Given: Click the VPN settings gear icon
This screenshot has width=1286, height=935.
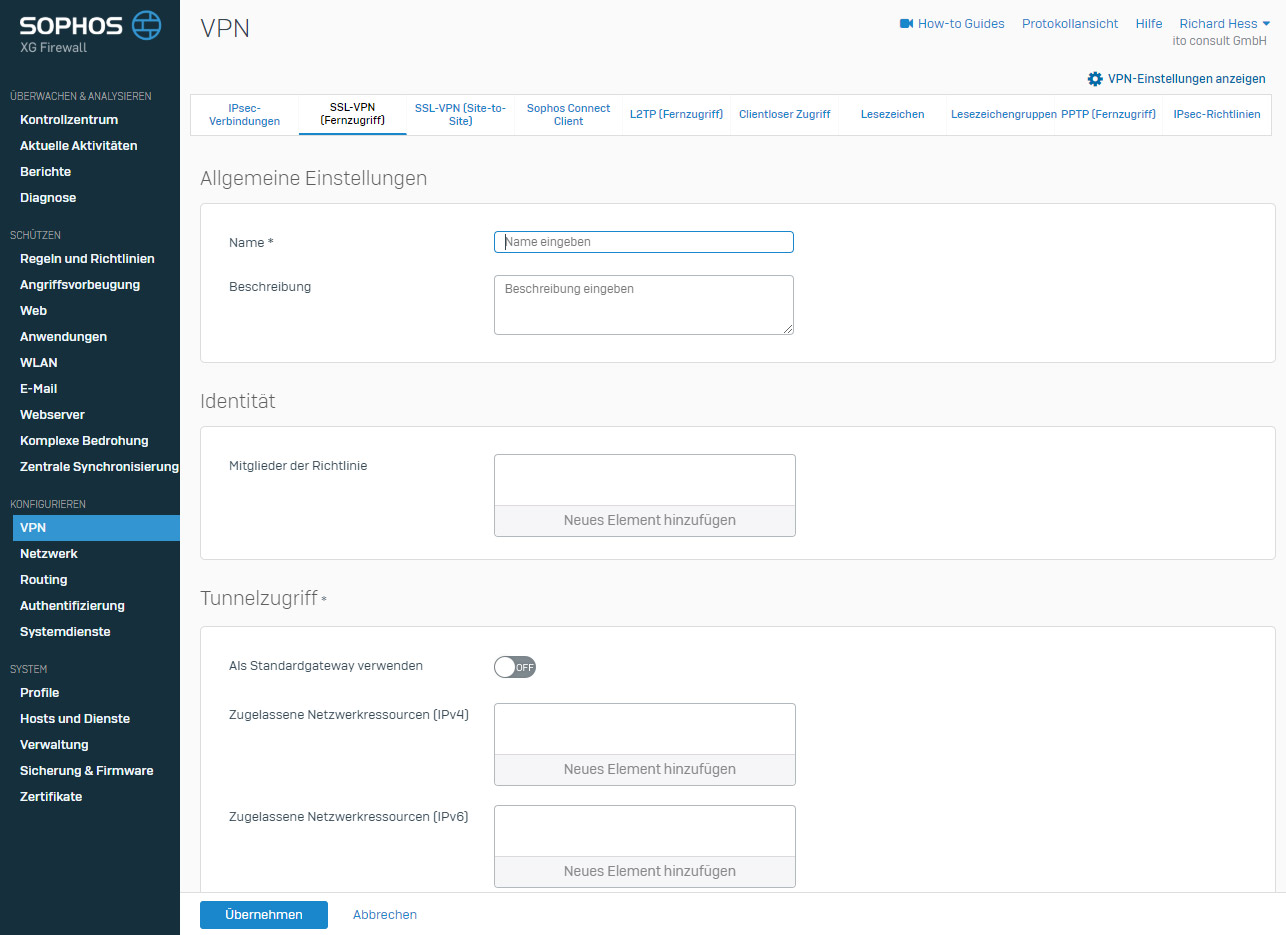Looking at the screenshot, I should [x=1095, y=79].
